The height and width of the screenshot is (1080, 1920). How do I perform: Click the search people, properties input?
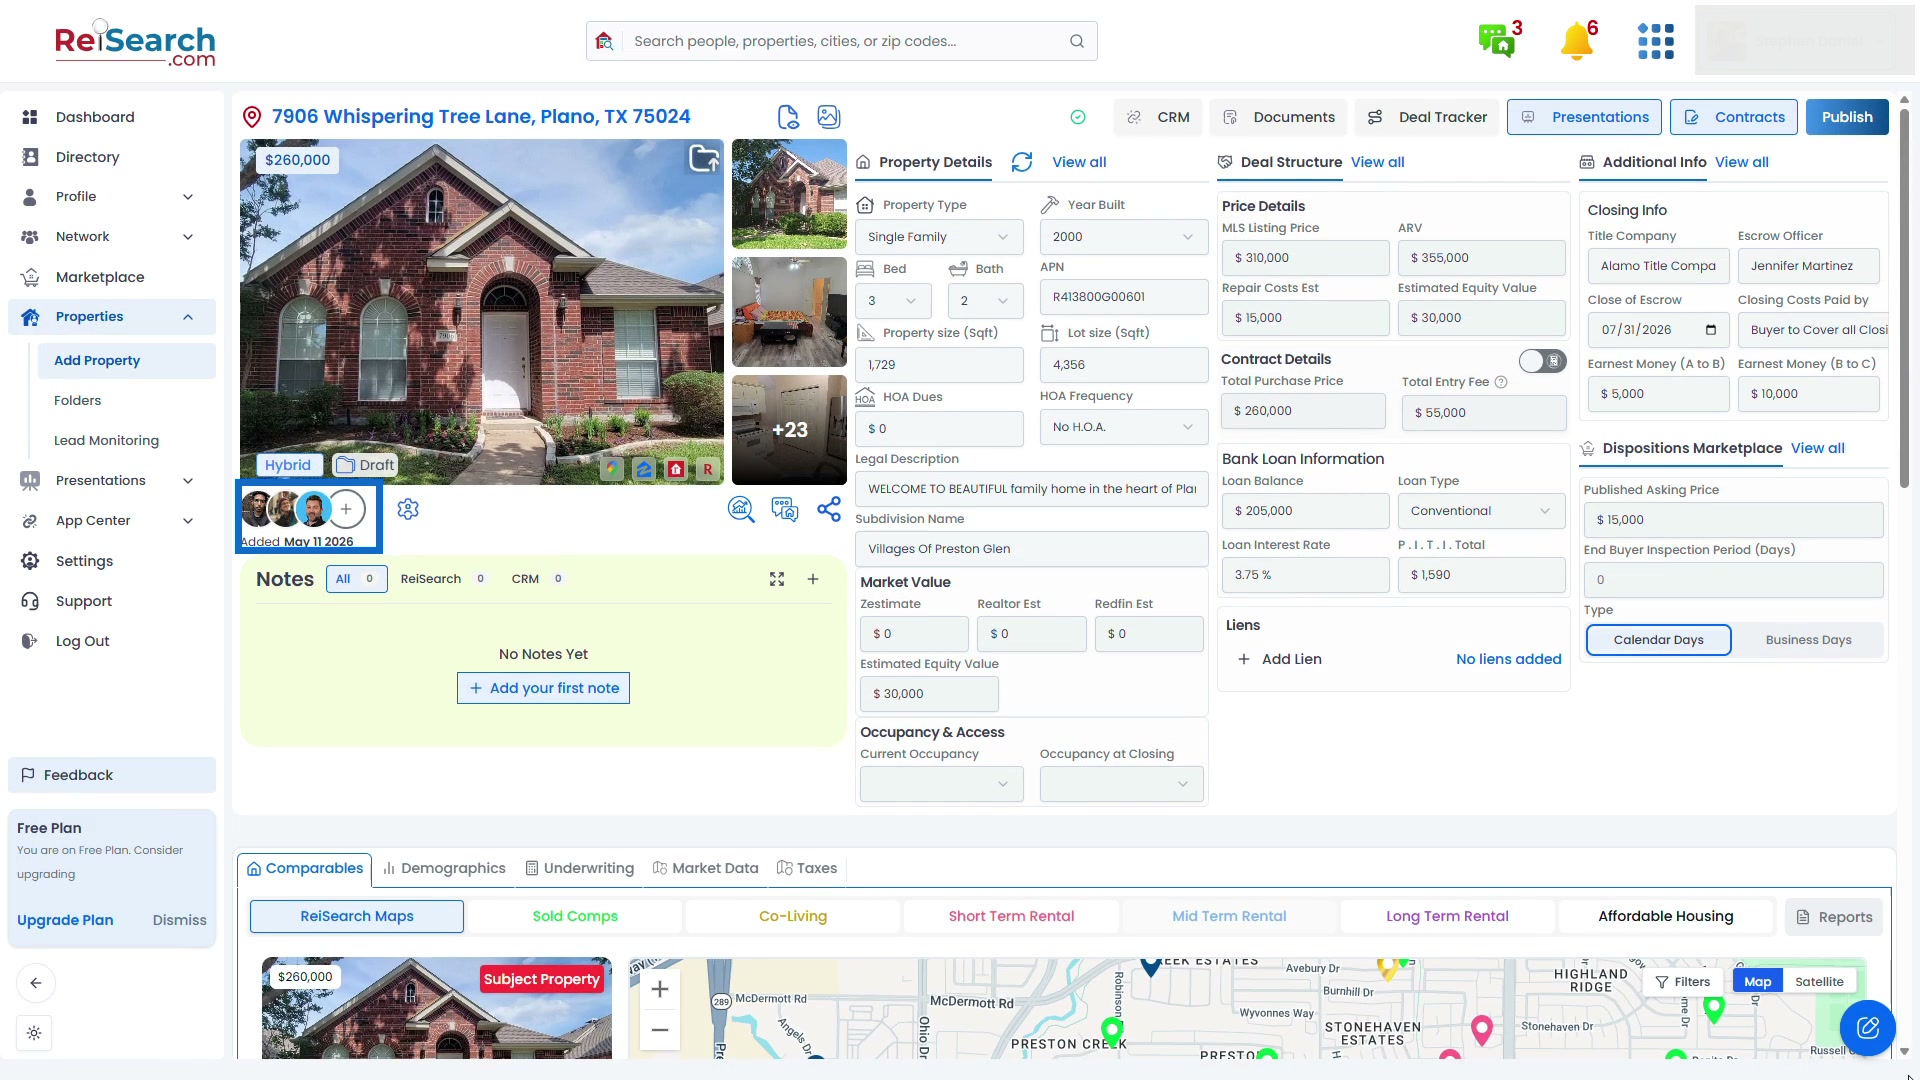pyautogui.click(x=841, y=41)
